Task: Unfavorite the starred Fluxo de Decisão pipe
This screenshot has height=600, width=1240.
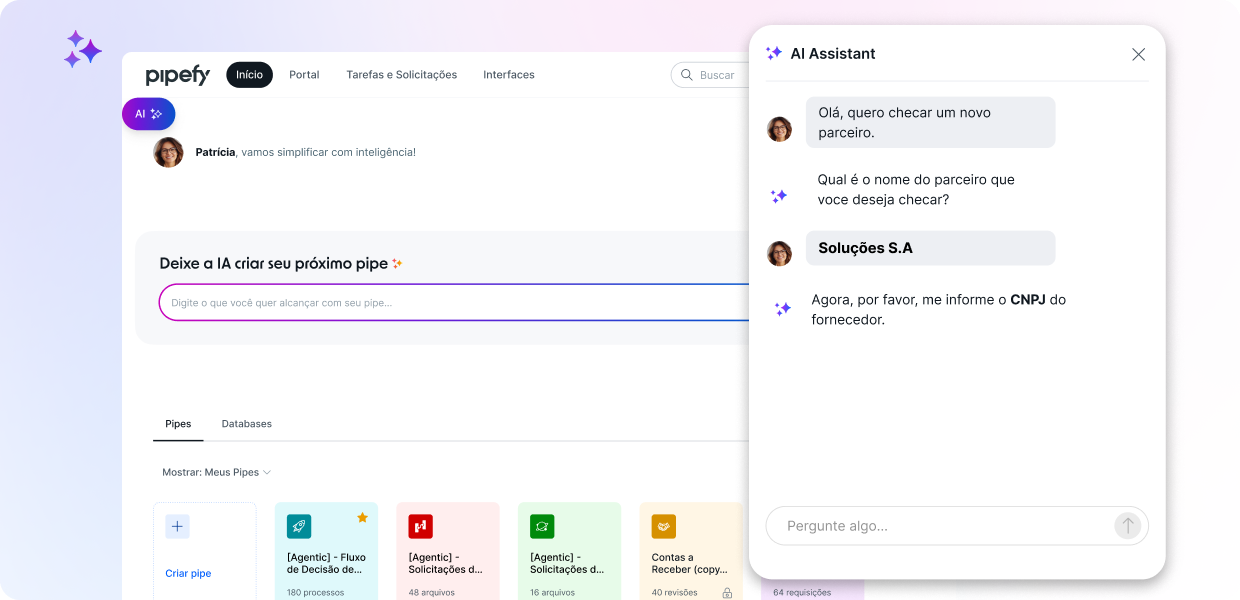Action: [x=362, y=517]
